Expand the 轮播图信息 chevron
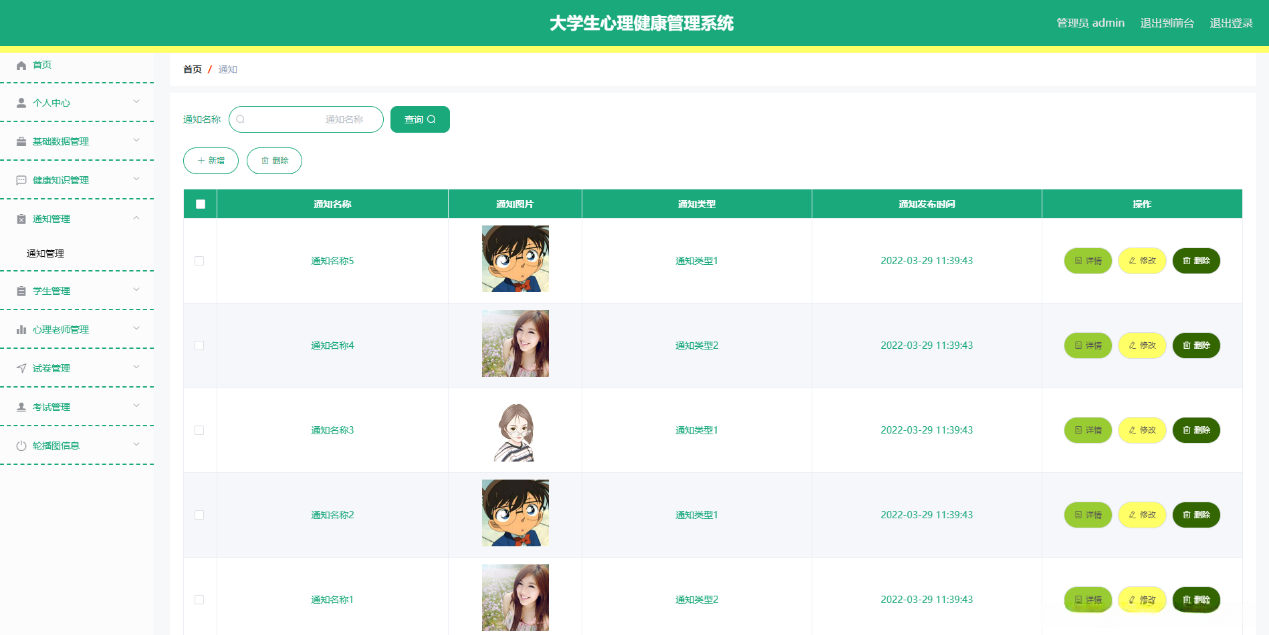Screen dimensions: 1269x635 tap(137, 445)
